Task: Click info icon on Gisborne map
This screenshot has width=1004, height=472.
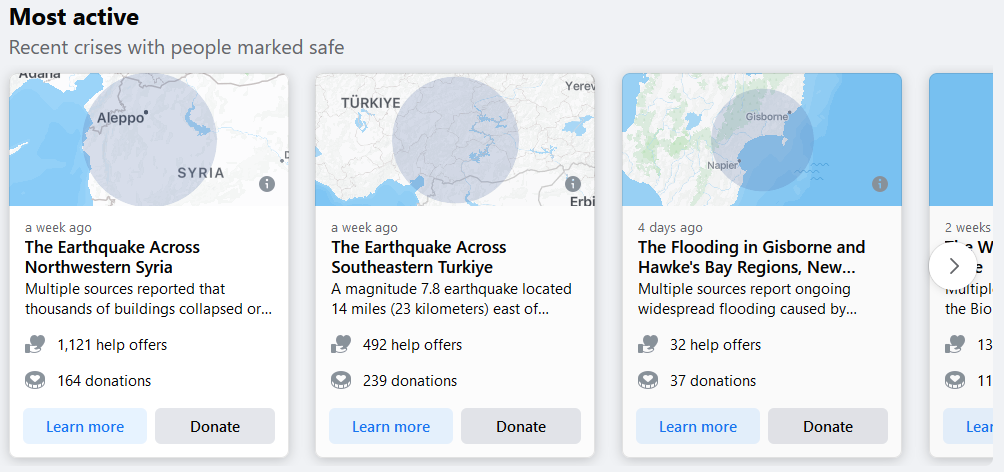Action: 880,184
